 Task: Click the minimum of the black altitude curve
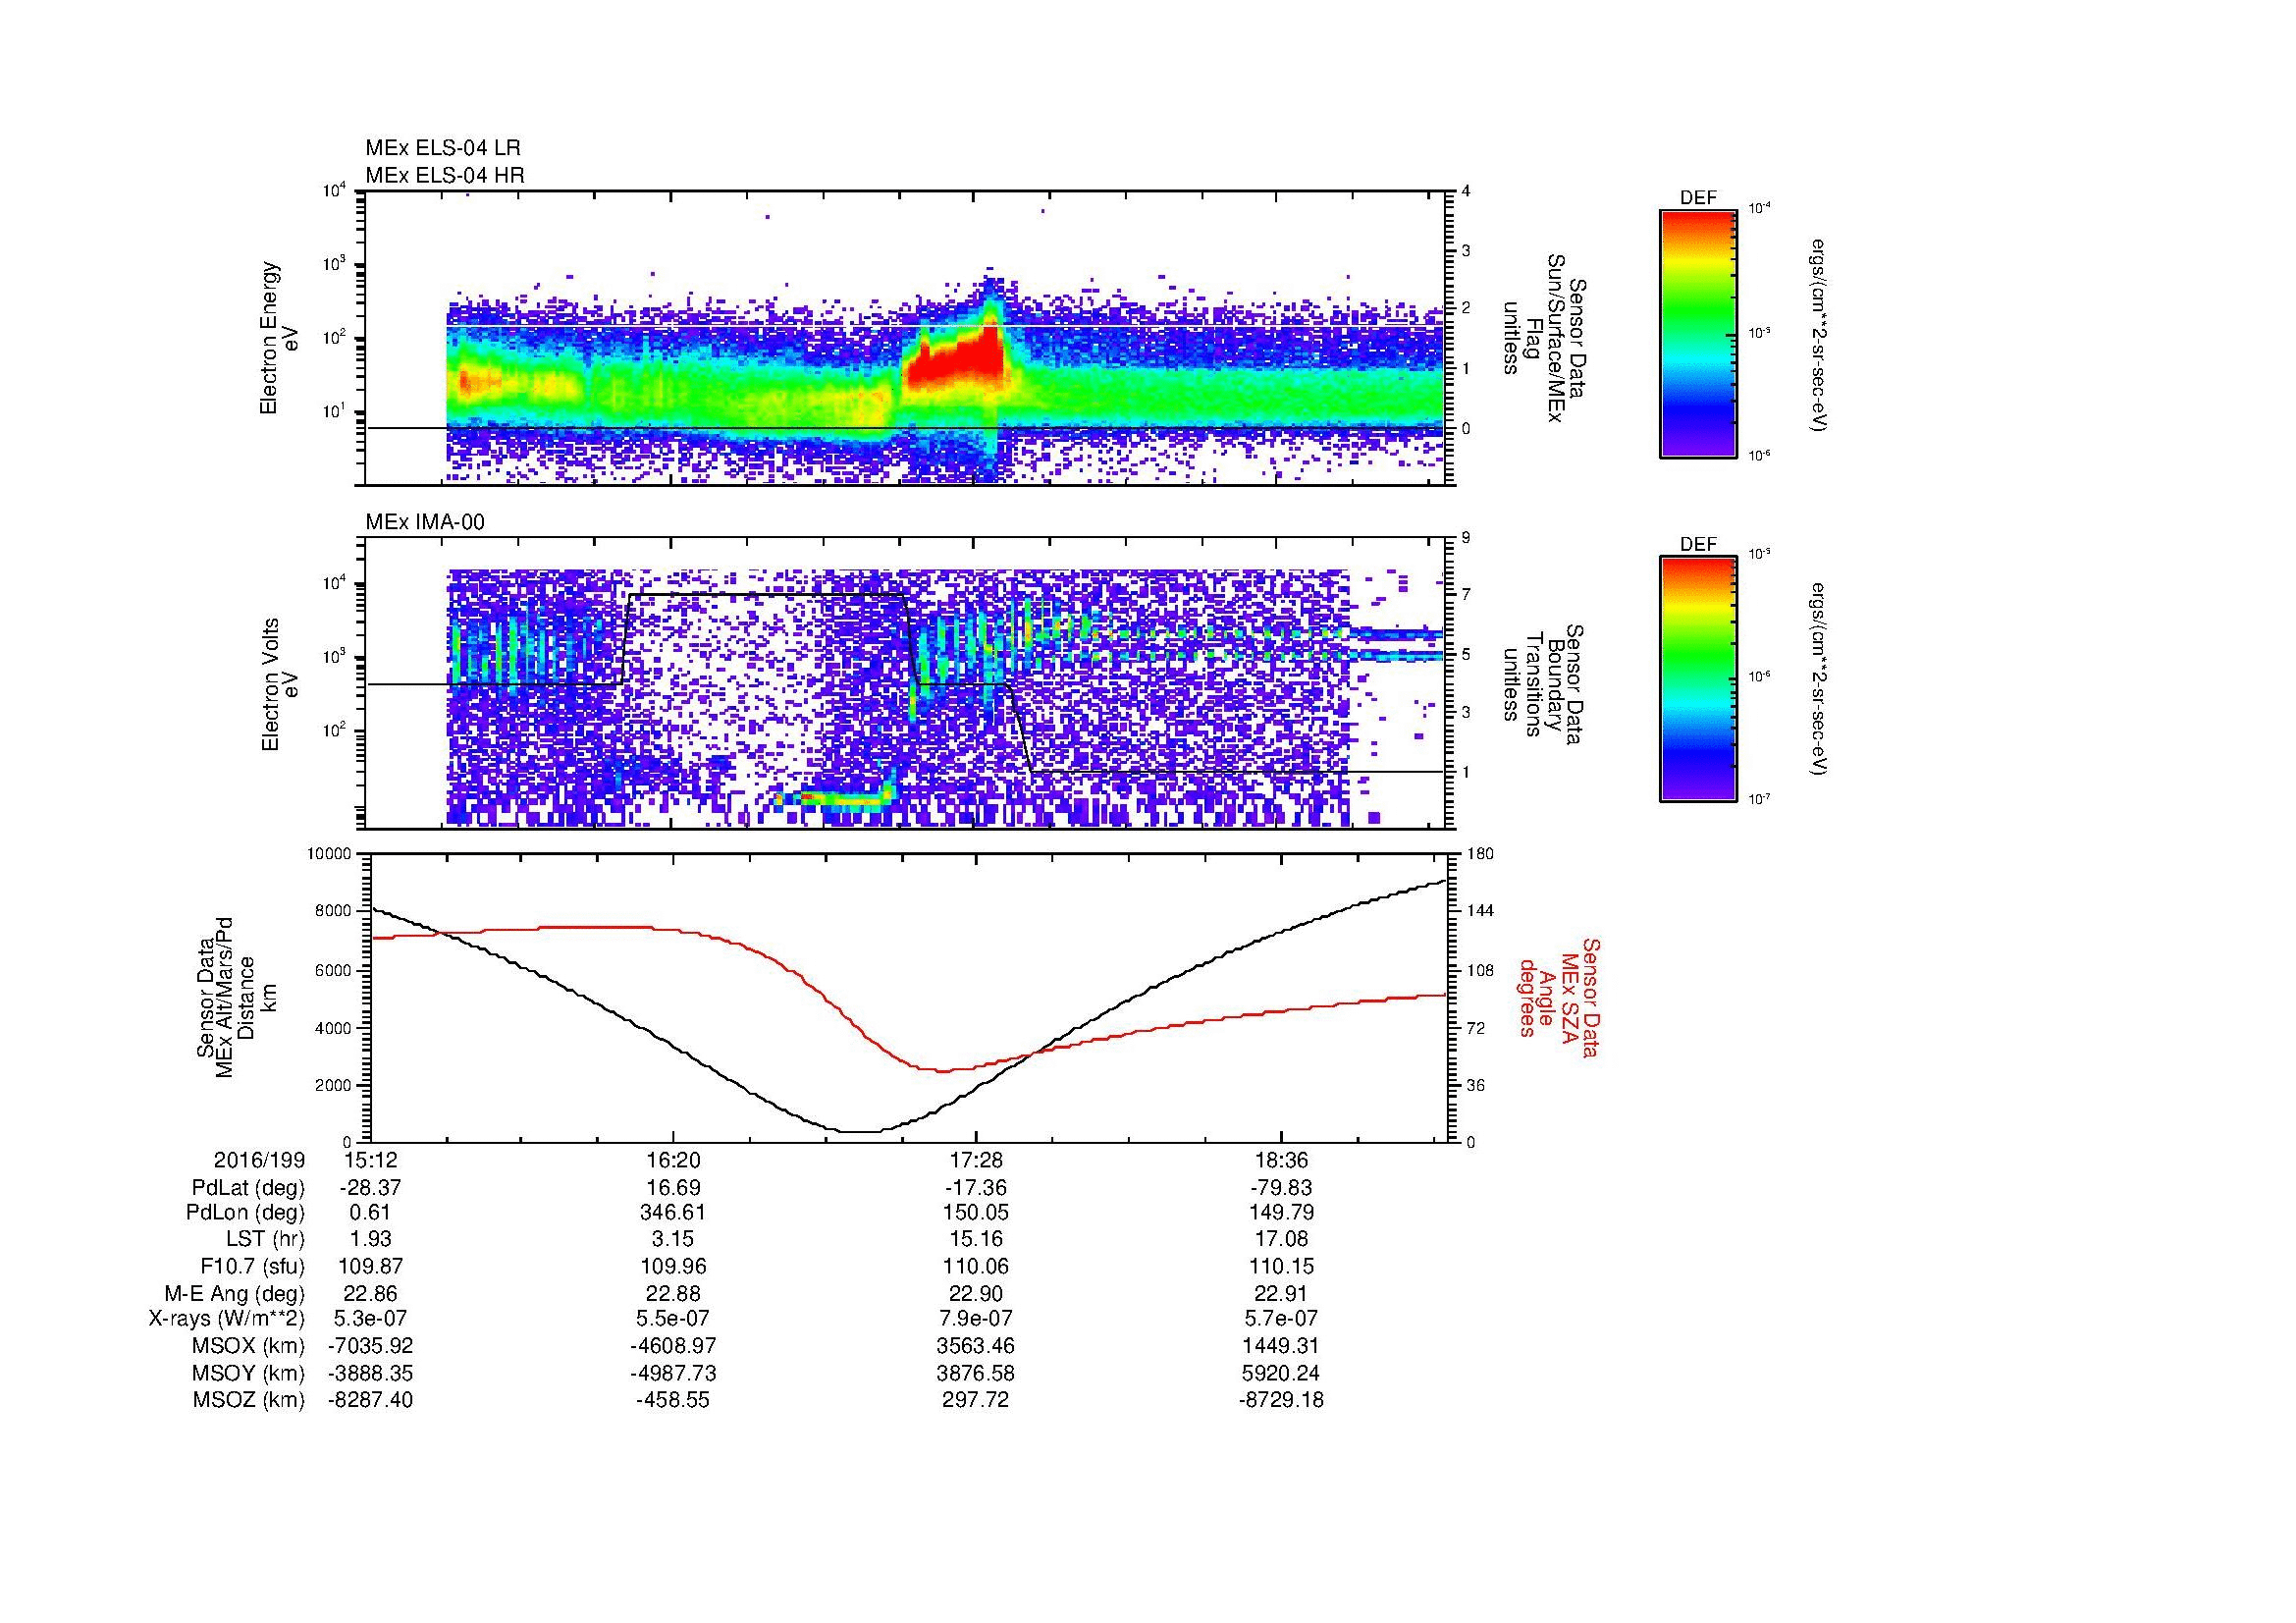[x=858, y=1131]
